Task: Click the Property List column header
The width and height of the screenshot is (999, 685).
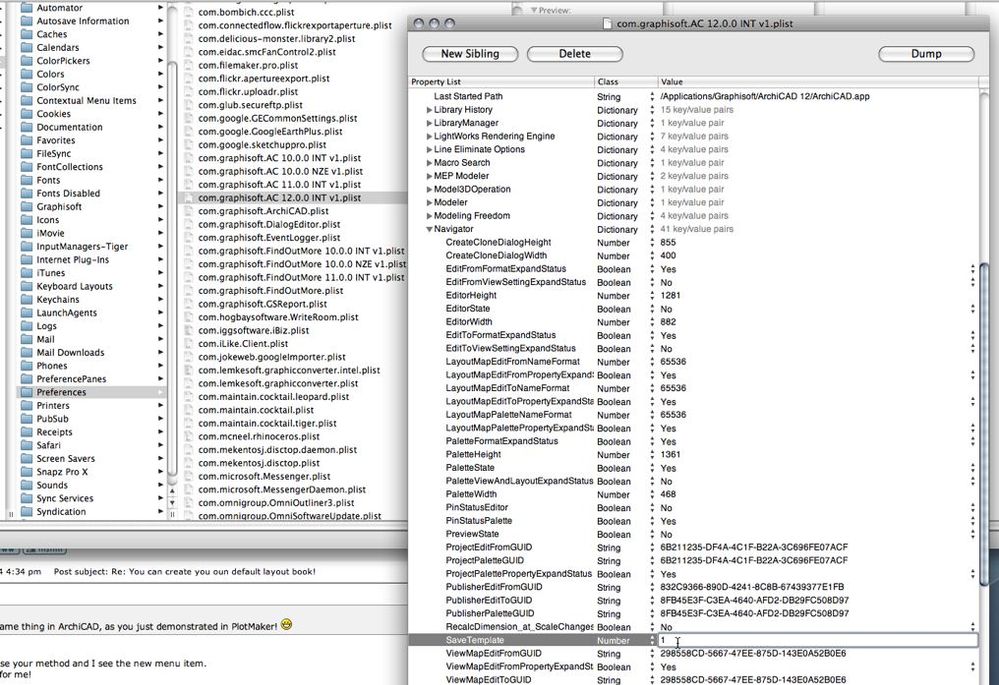Action: [x=501, y=82]
